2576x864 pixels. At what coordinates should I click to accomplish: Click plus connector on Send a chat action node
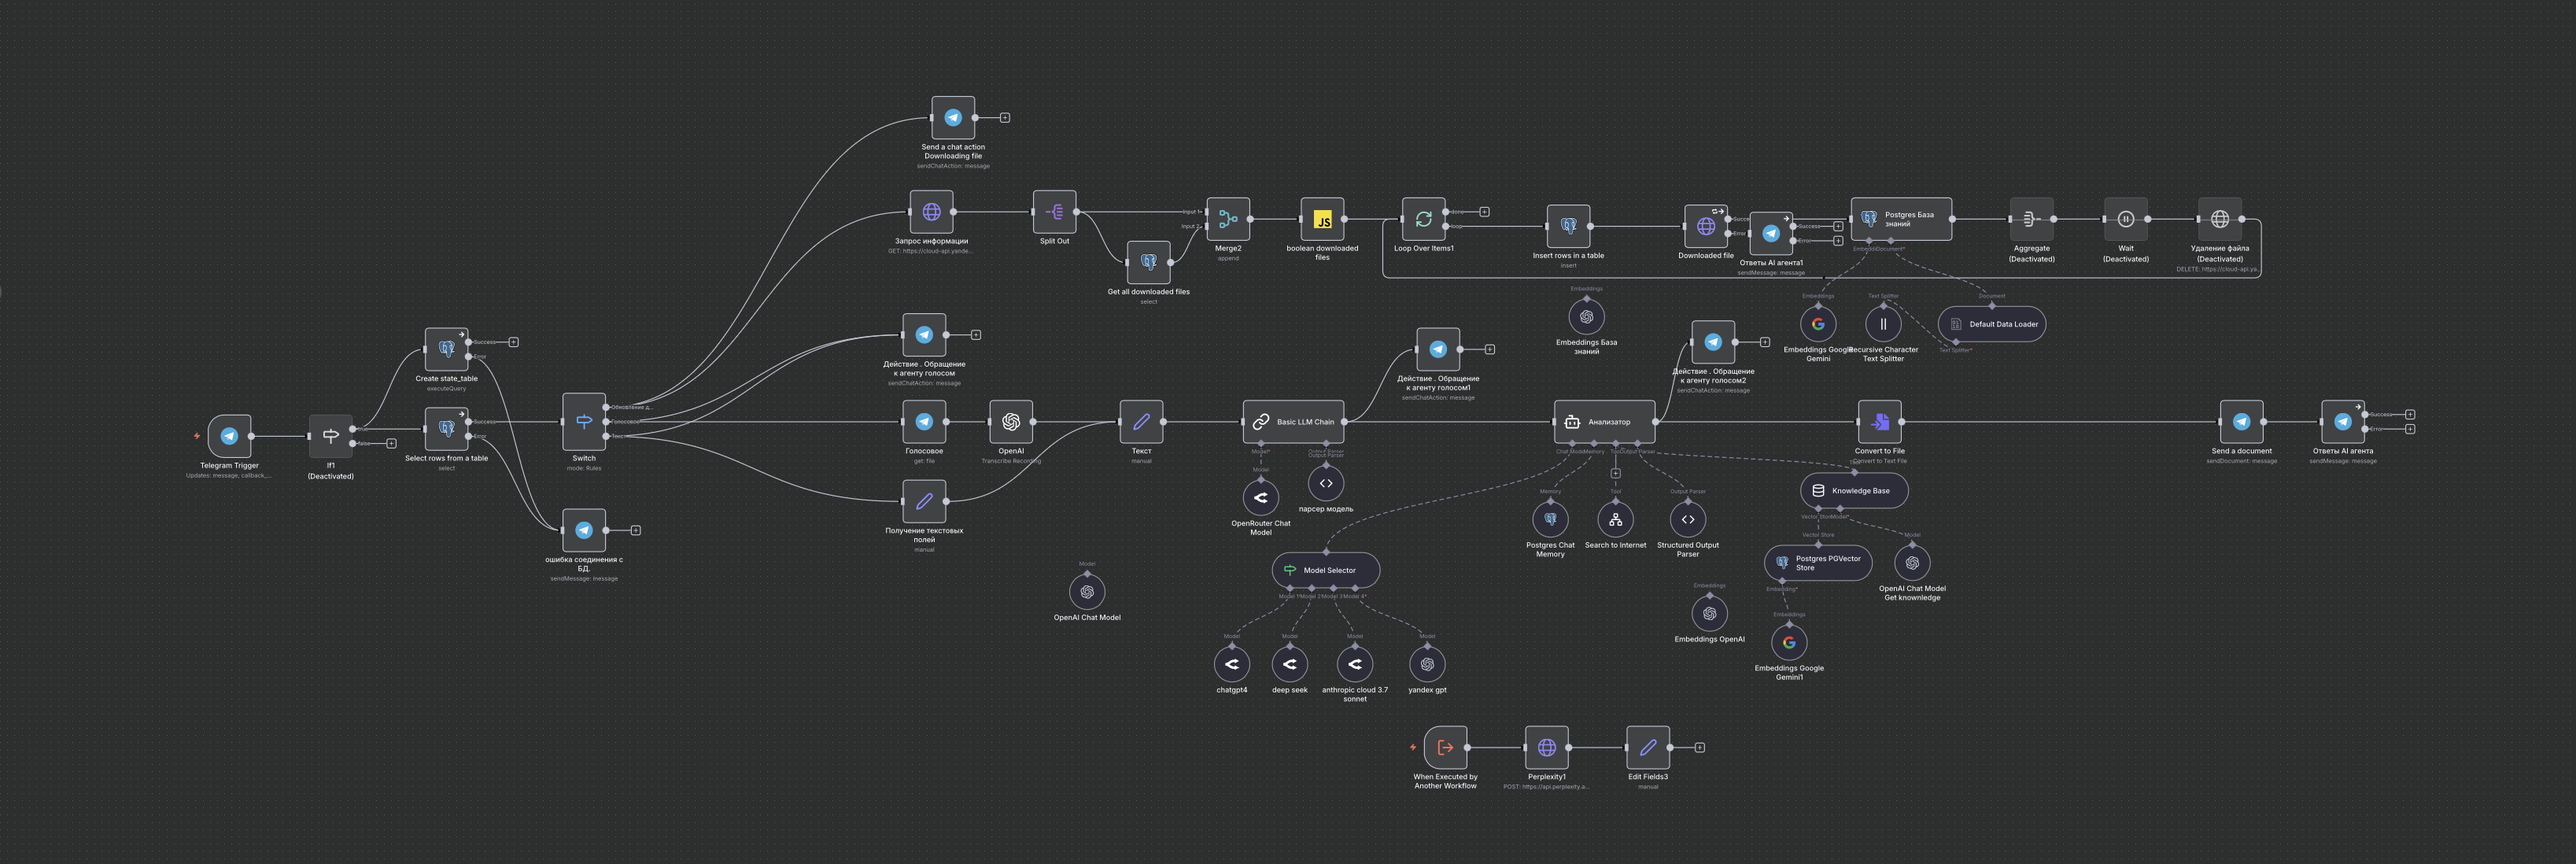[x=1005, y=118]
